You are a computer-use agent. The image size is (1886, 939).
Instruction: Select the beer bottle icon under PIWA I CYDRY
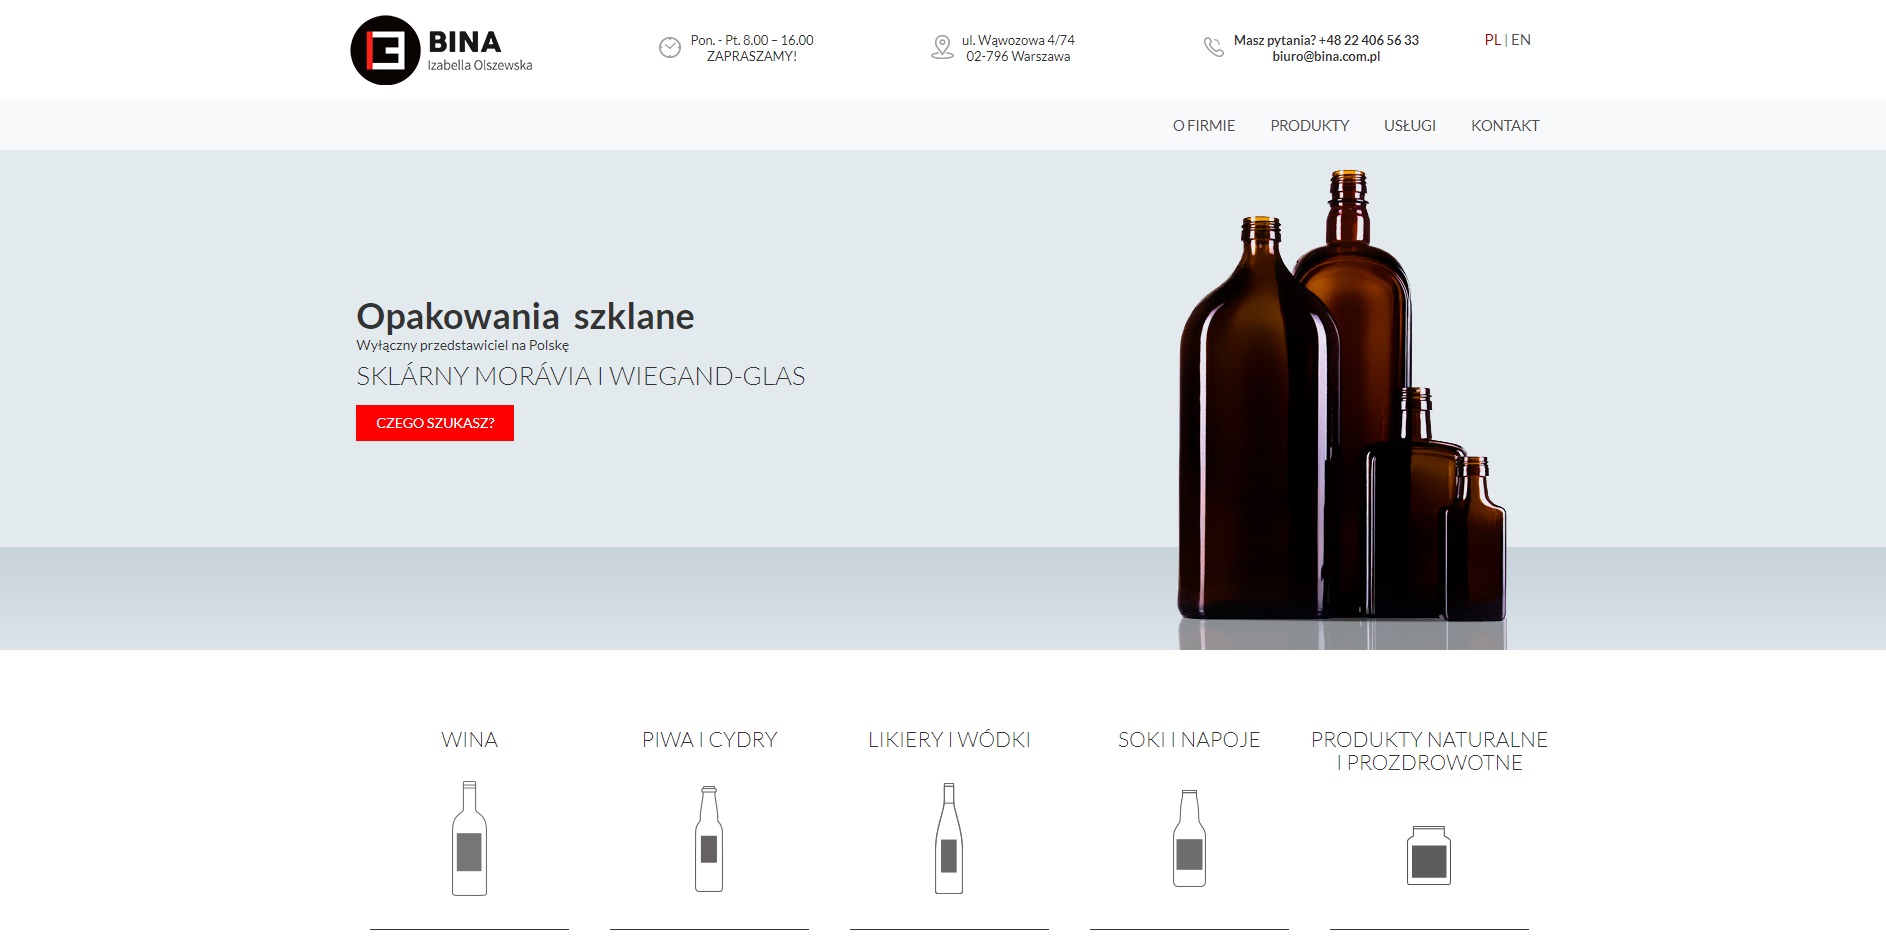point(709,838)
